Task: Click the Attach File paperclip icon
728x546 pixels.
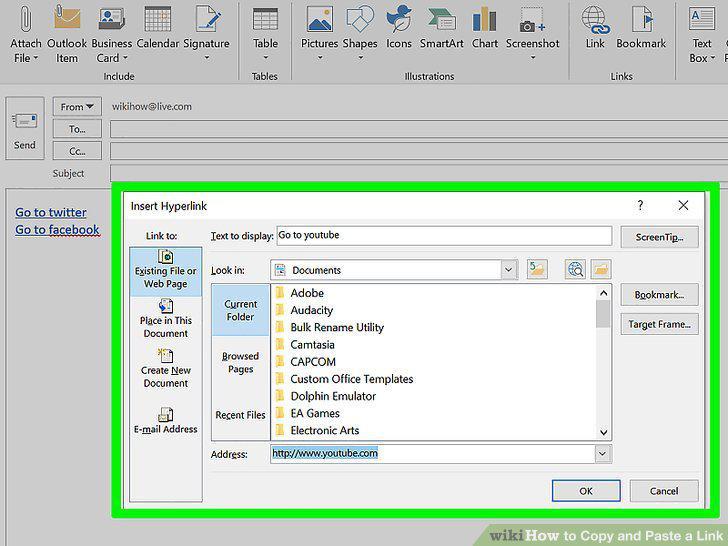Action: click(x=26, y=19)
